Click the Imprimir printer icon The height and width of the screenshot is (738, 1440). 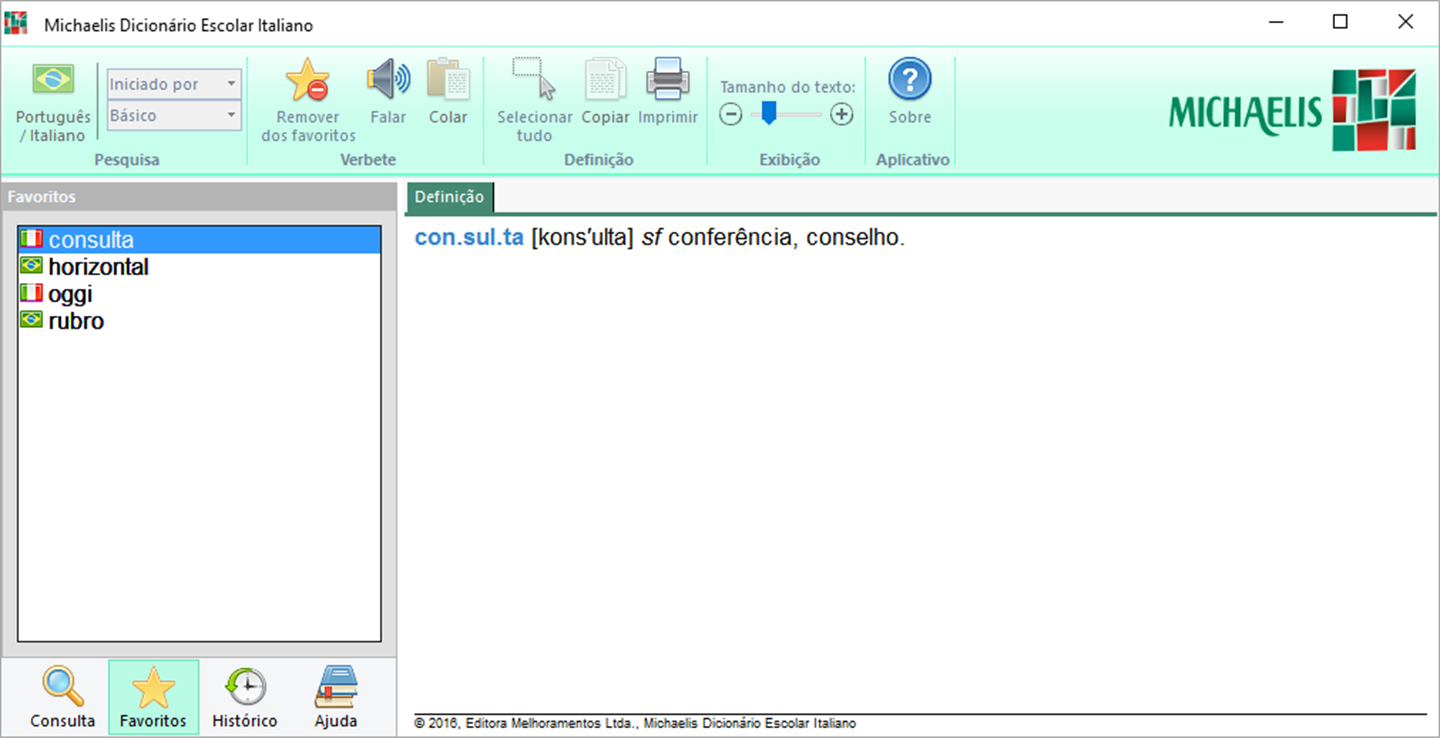click(x=668, y=80)
